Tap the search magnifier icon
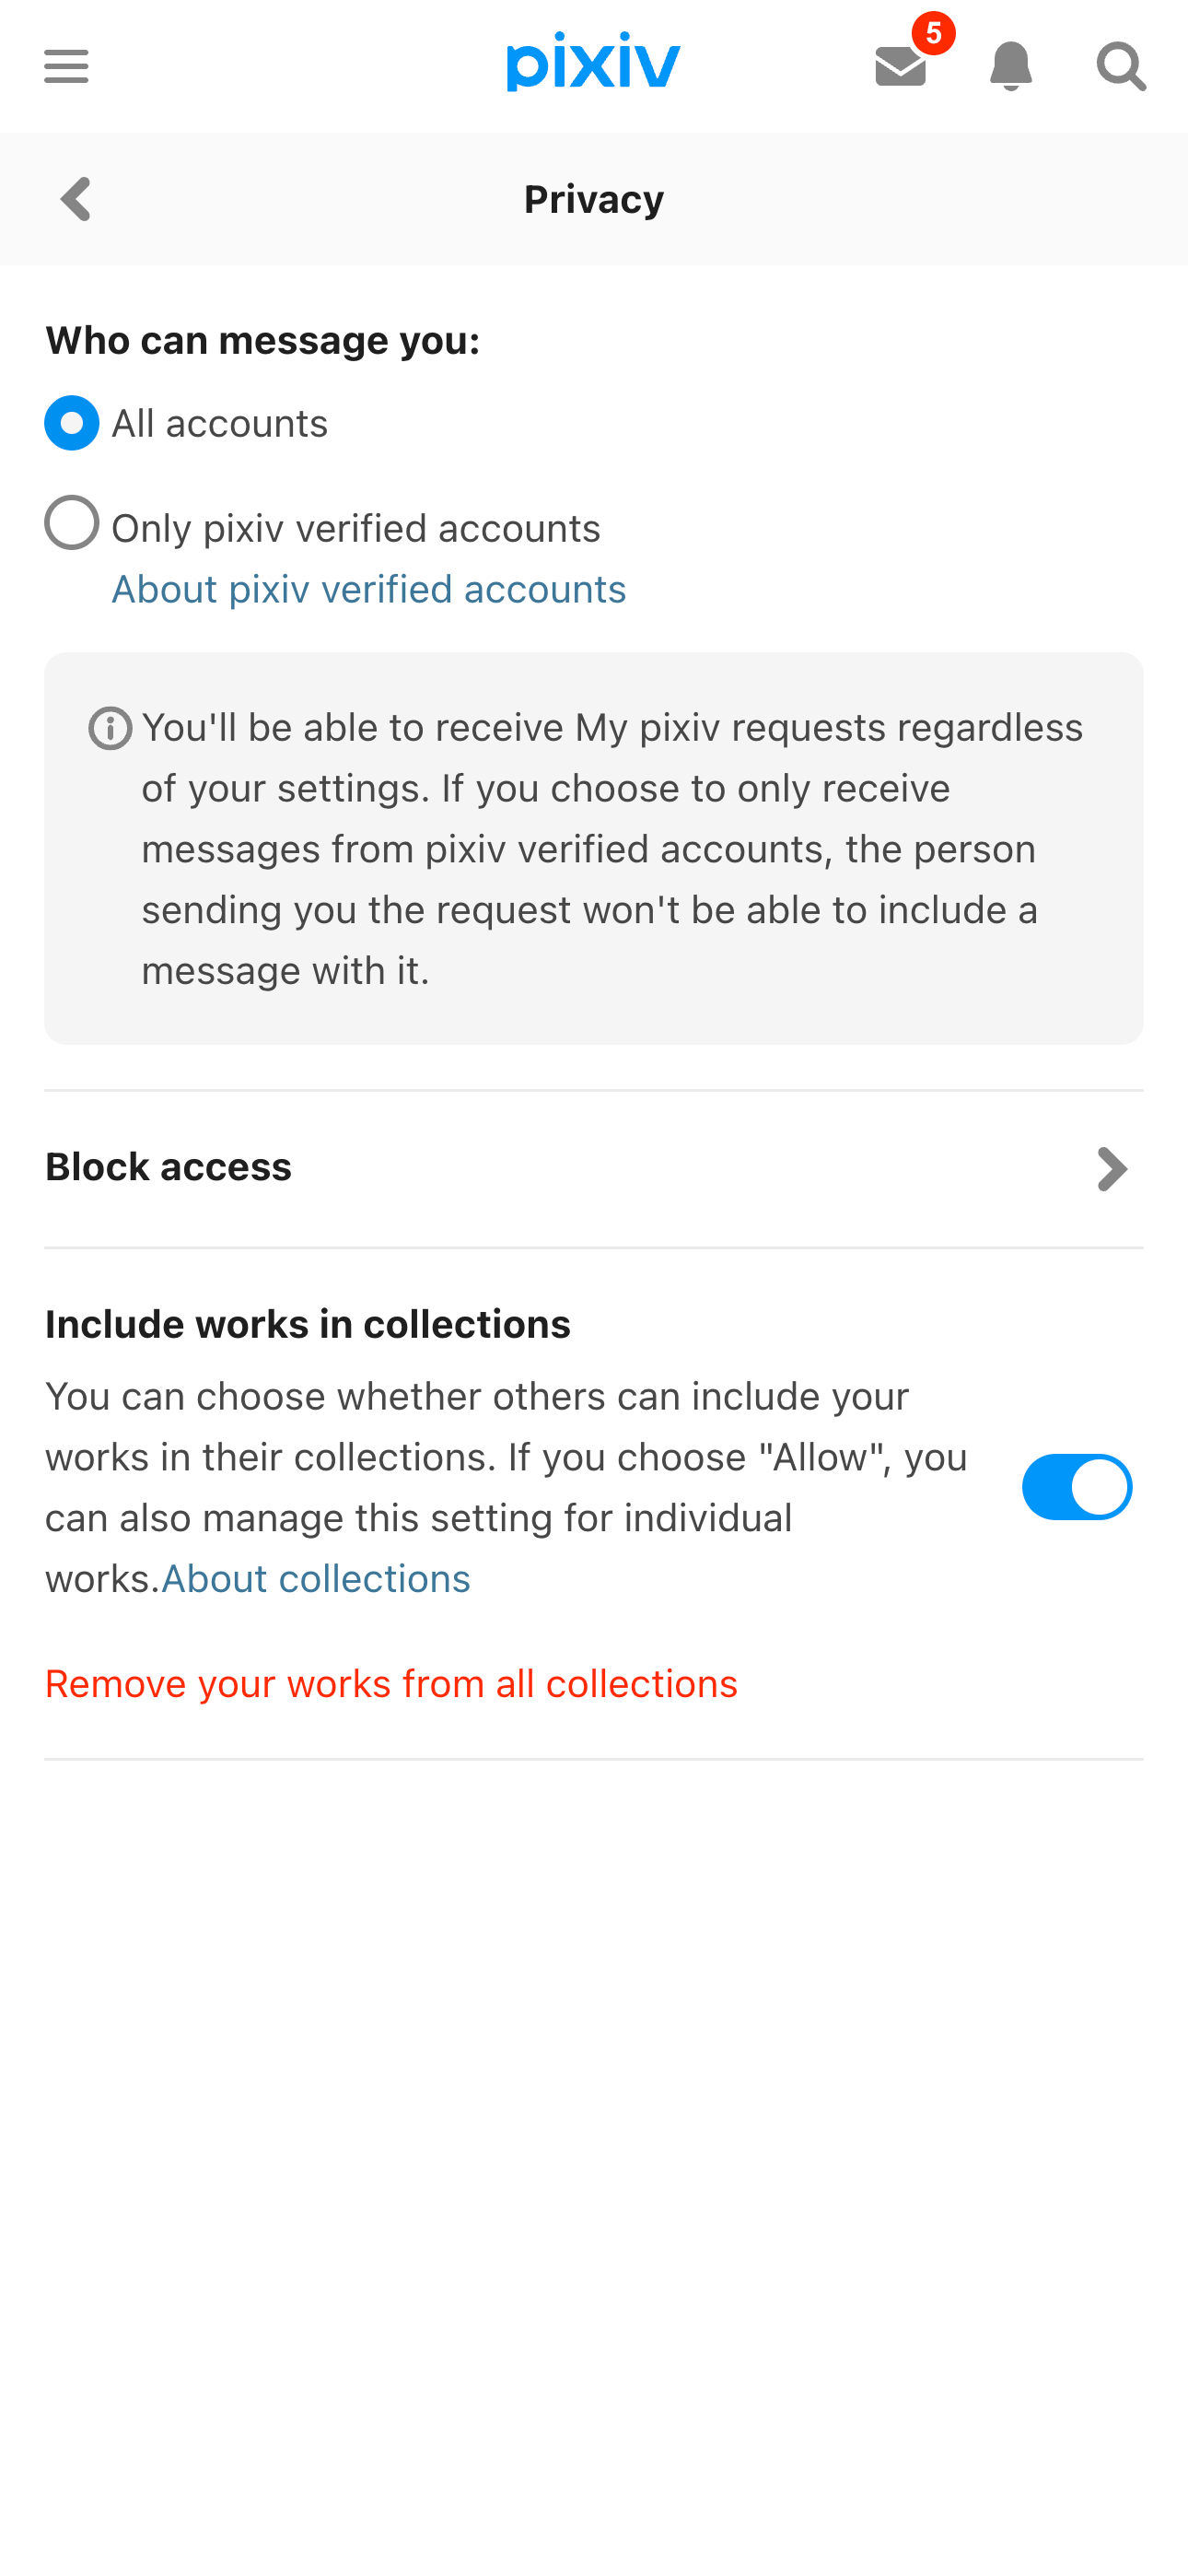Image resolution: width=1188 pixels, height=2576 pixels. click(1121, 66)
